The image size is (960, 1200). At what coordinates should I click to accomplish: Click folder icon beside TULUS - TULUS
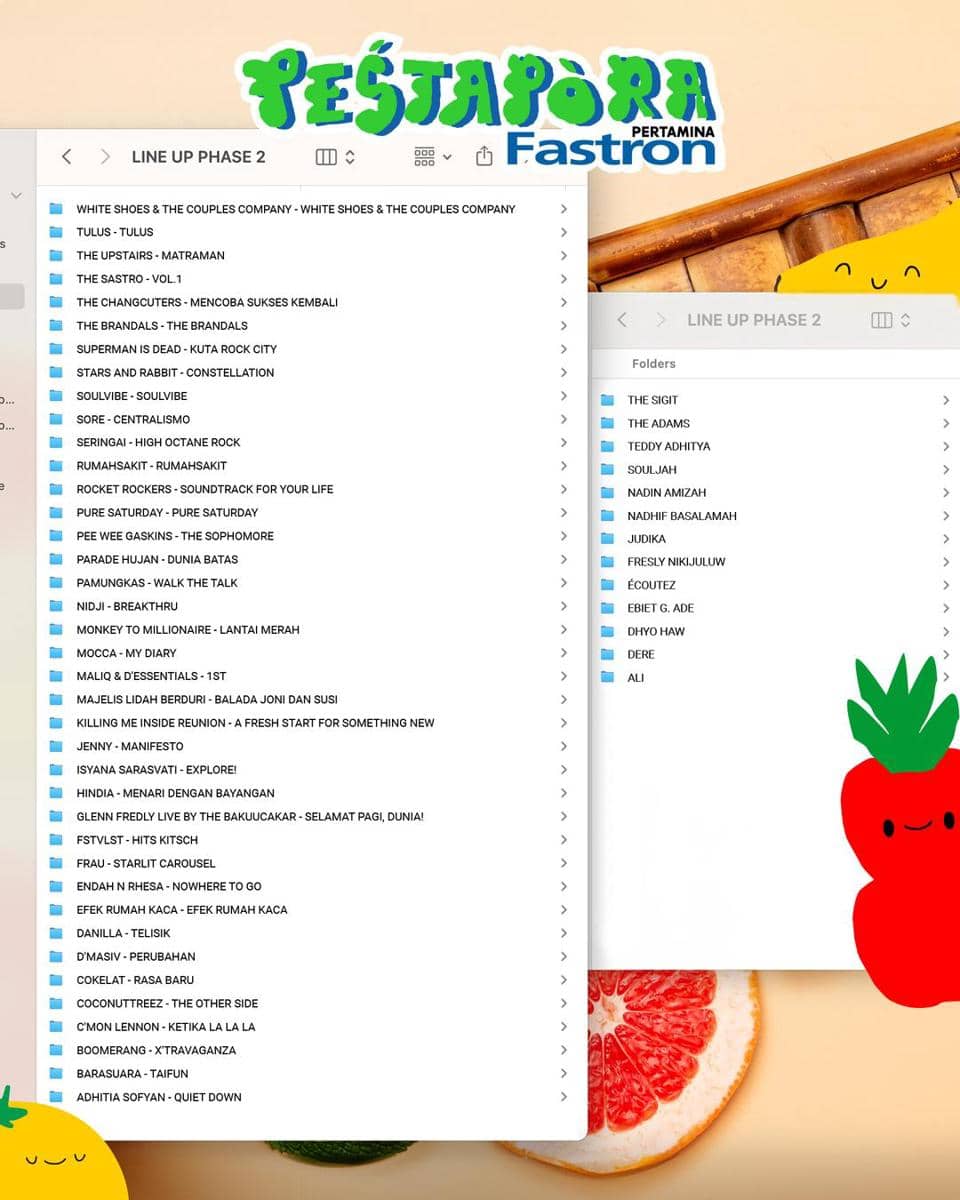pyautogui.click(x=56, y=232)
